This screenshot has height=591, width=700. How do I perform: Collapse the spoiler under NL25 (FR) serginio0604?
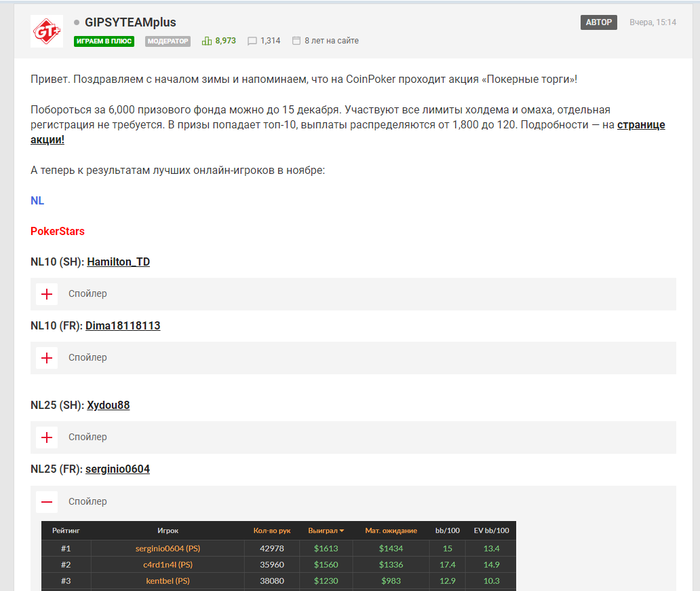coord(47,502)
